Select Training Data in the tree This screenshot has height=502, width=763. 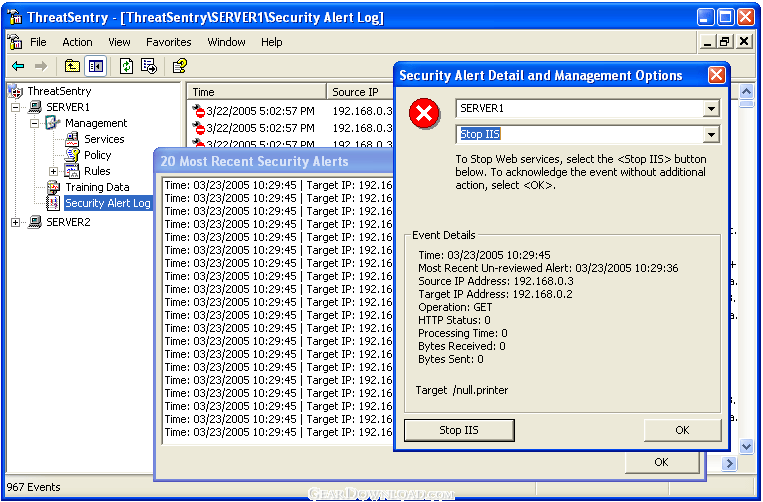[x=97, y=187]
